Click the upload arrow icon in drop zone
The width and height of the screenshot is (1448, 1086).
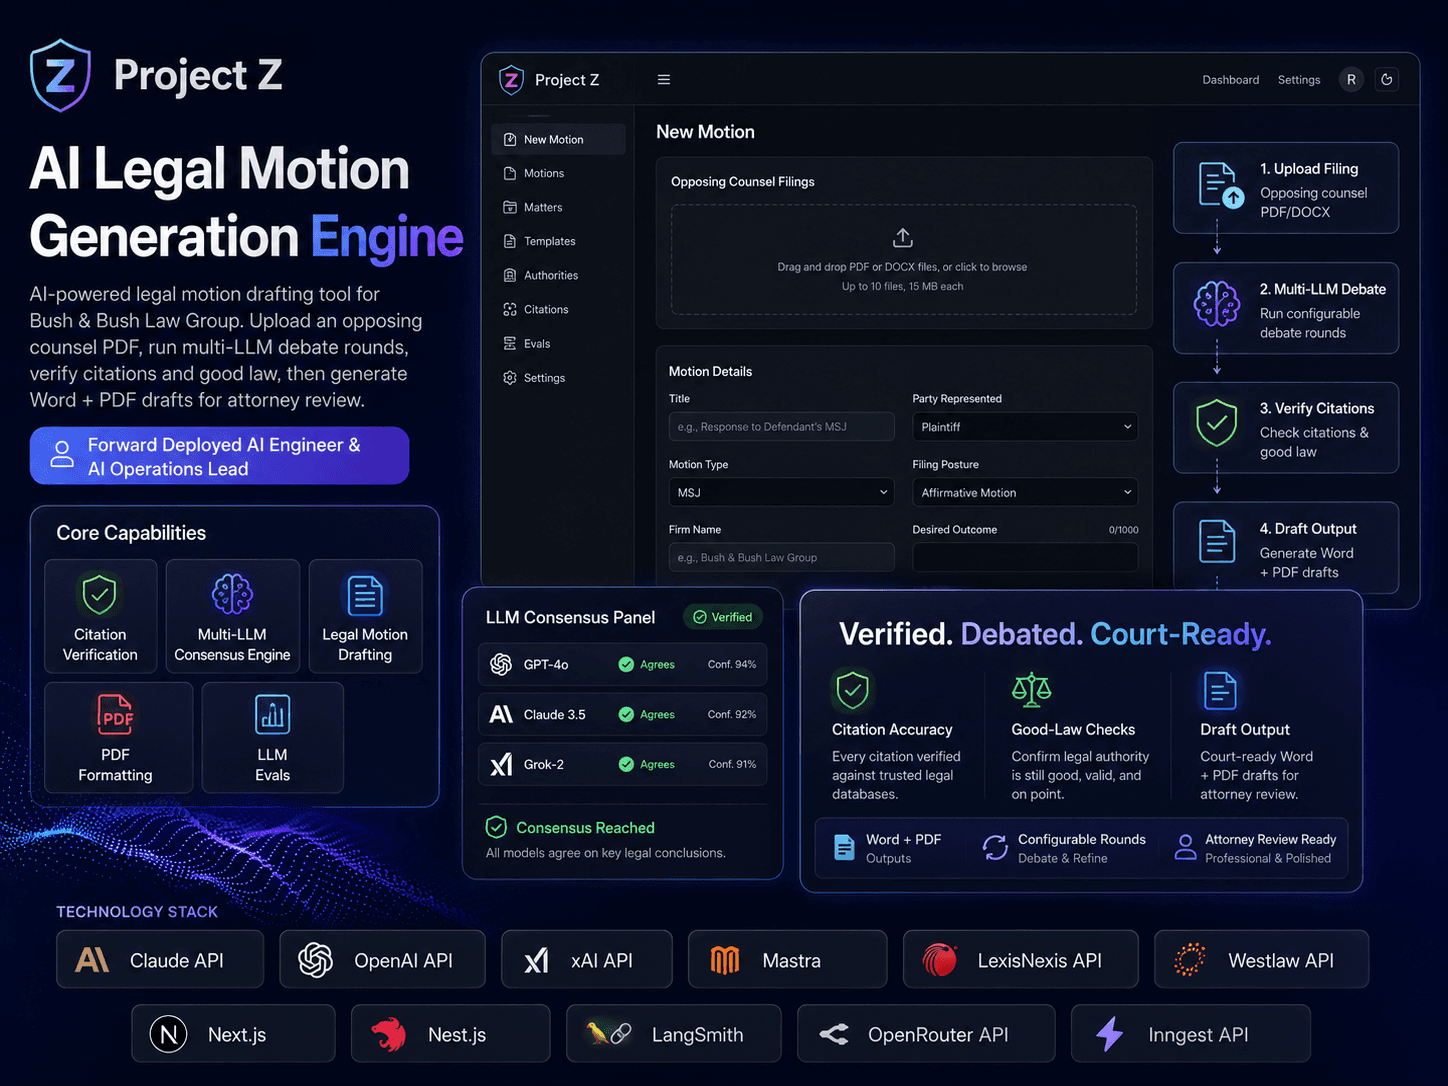coord(902,238)
